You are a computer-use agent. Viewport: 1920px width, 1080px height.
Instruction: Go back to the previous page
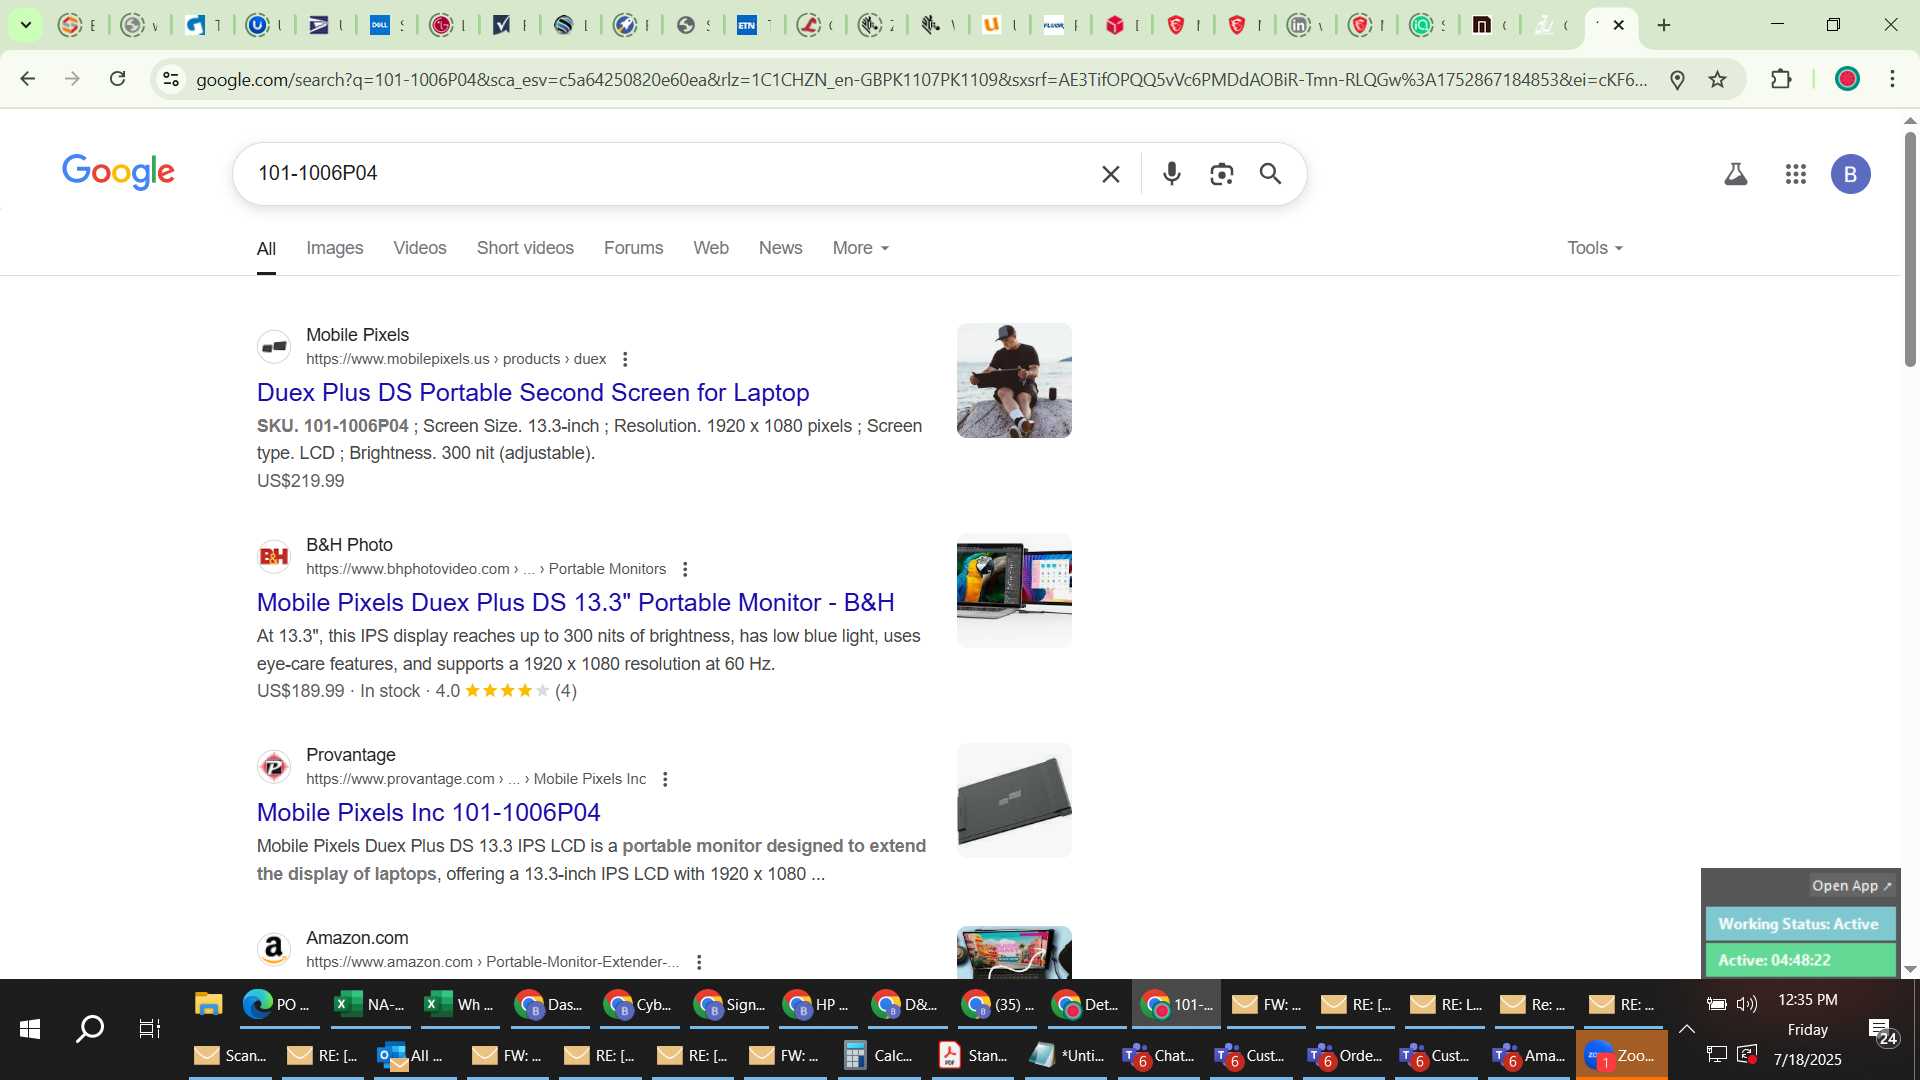tap(28, 79)
